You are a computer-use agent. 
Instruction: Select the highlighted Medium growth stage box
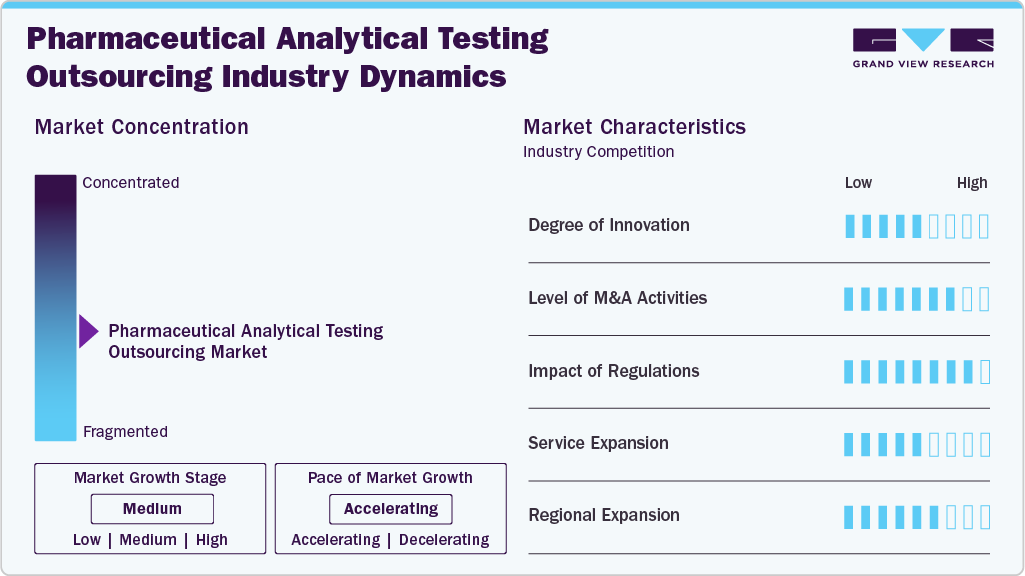[152, 509]
